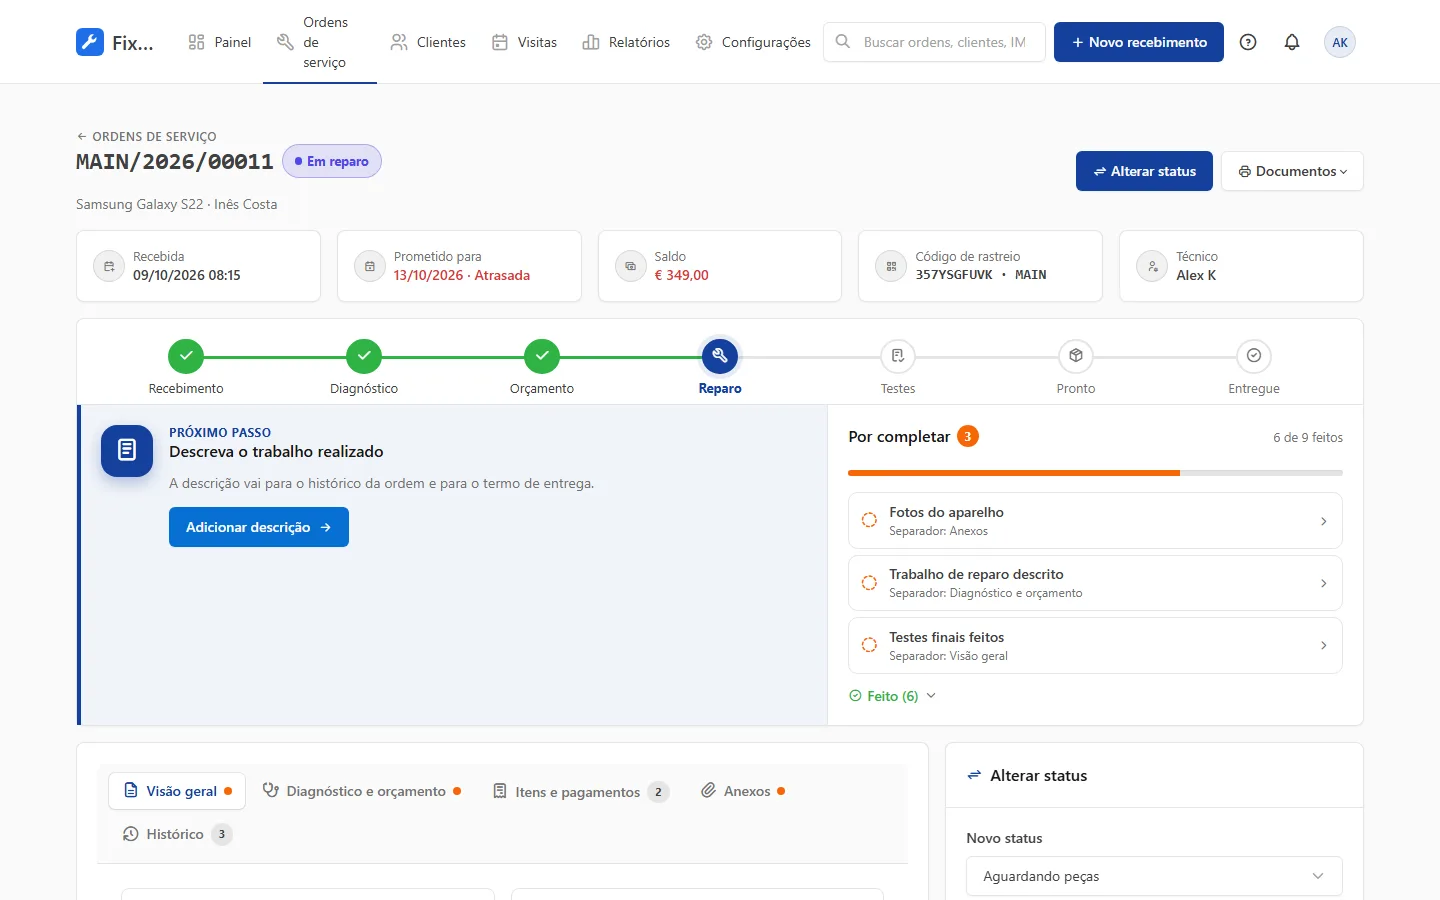Viewport: 1440px width, 900px height.
Task: Select the Reparo current step icon
Action: tap(720, 356)
